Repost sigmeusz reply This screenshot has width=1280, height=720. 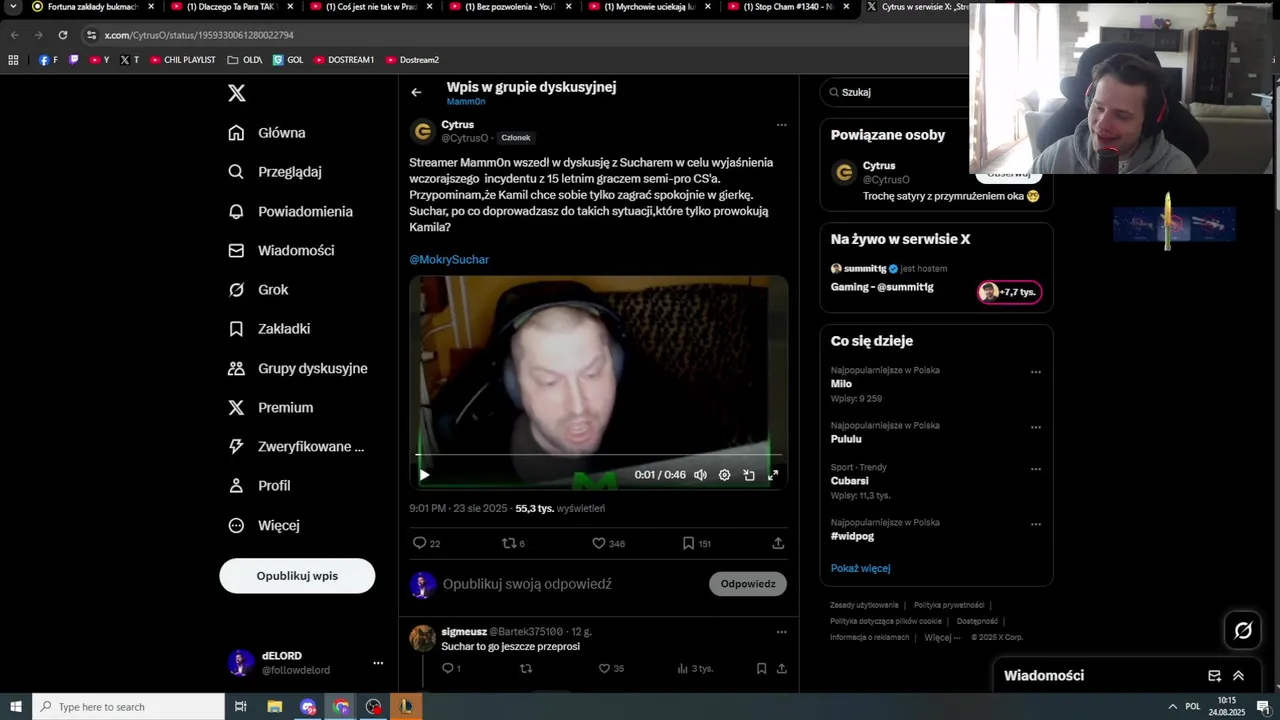[x=526, y=668]
